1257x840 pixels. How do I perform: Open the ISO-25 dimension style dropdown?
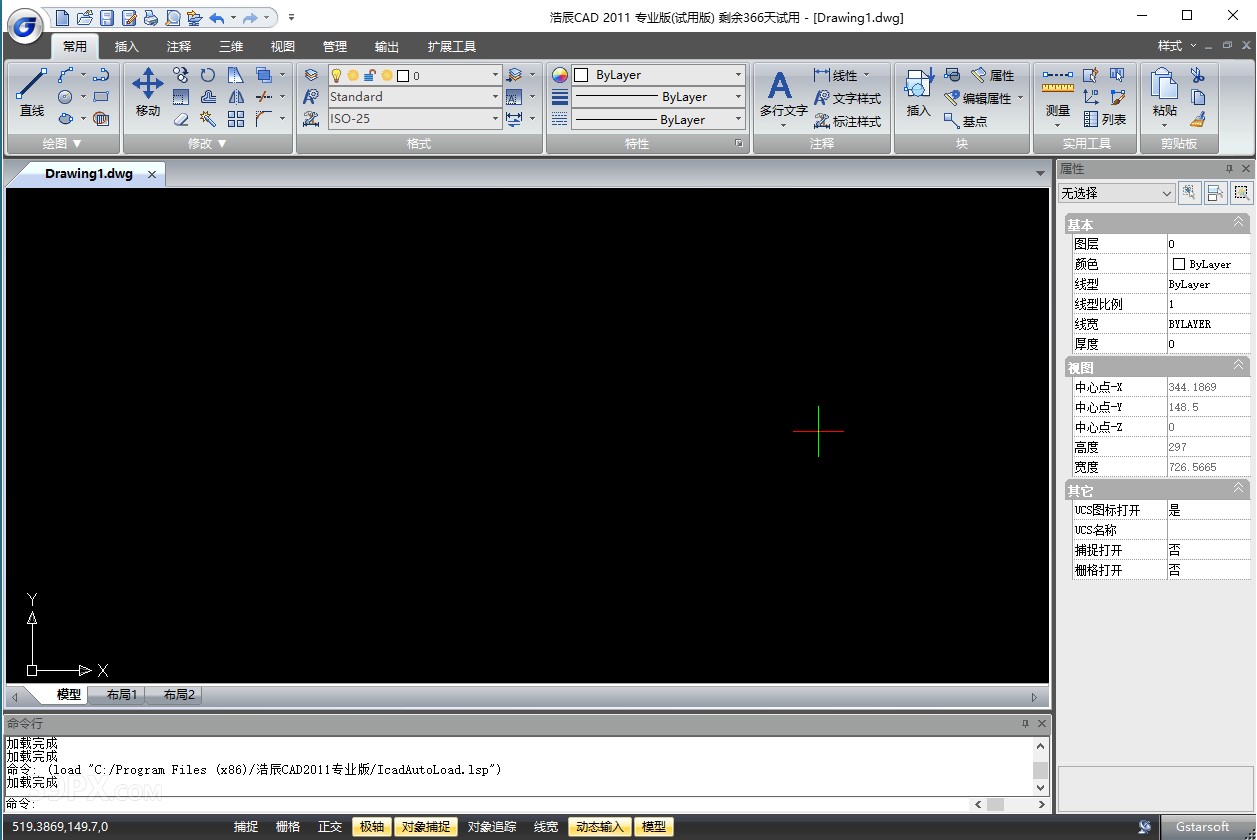(493, 119)
